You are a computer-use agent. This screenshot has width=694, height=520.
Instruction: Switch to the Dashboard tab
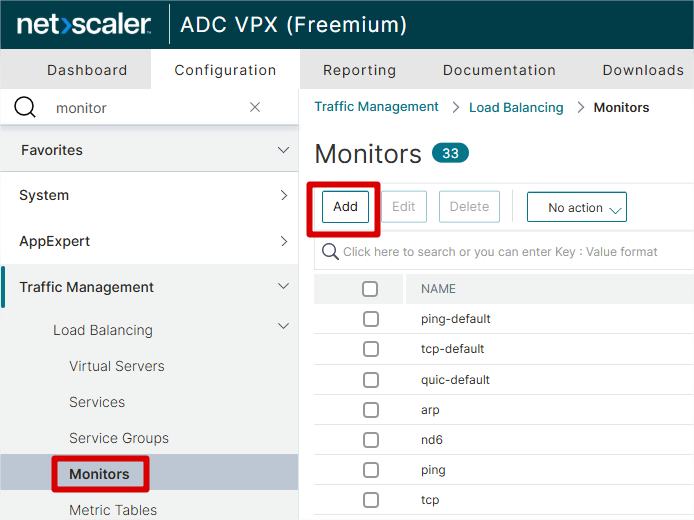tap(87, 70)
